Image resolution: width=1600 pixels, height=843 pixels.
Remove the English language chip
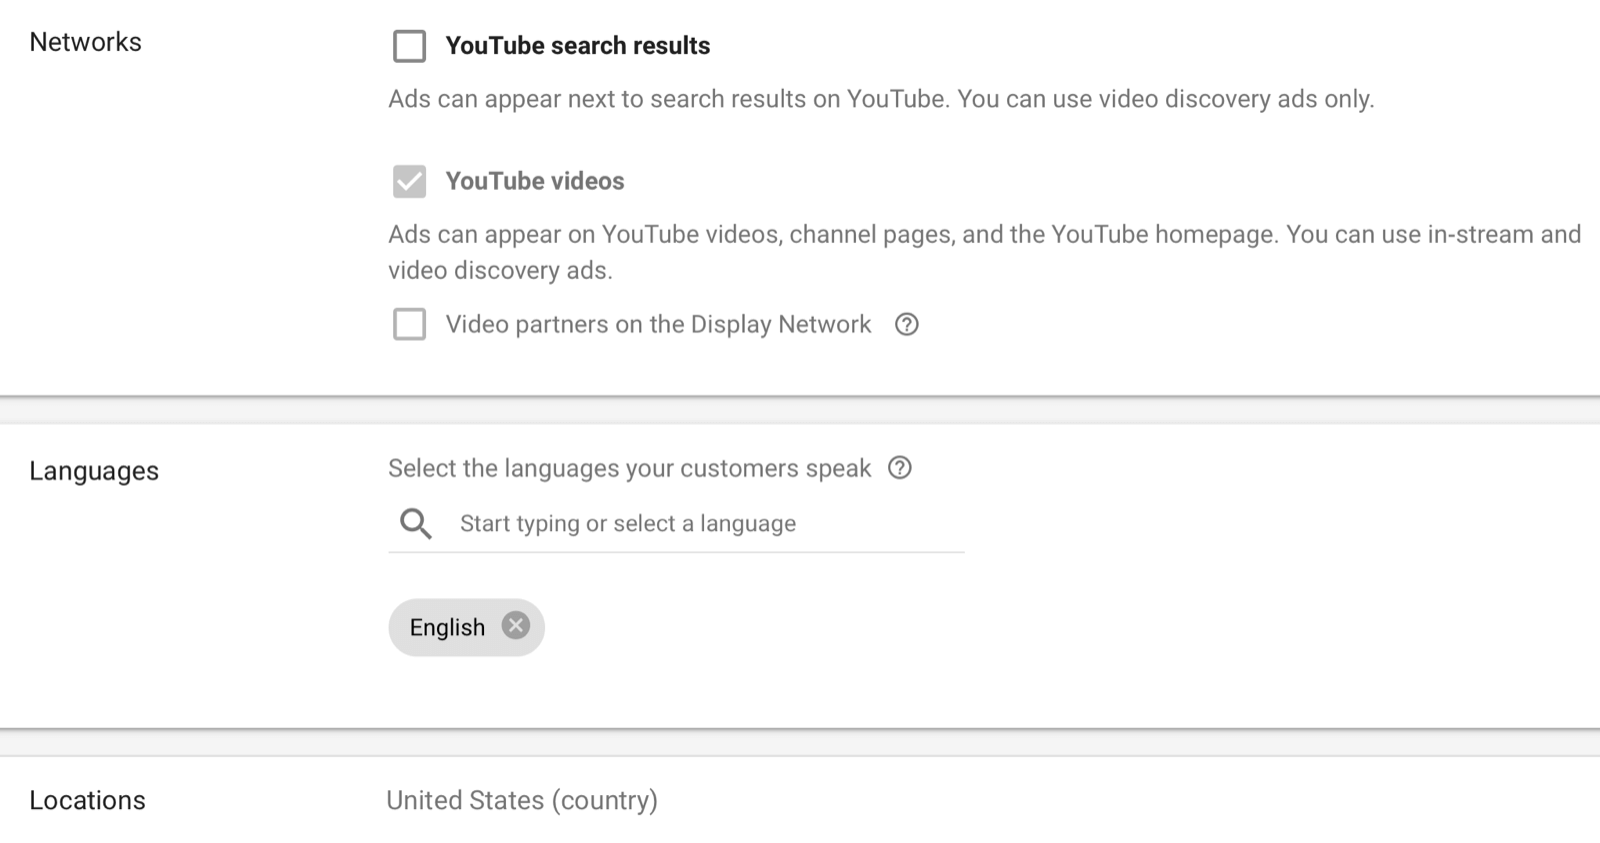[x=516, y=626]
